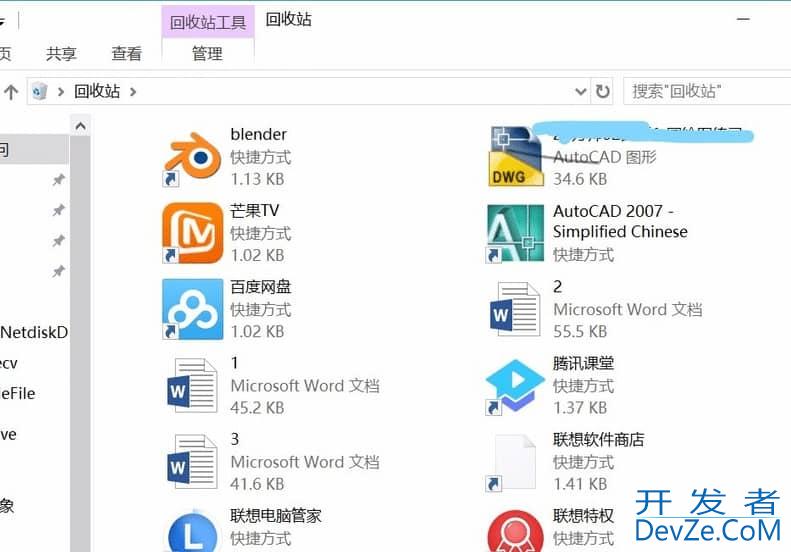This screenshot has height=552, width=791.
Task: Open the 共享 ribbon tab
Action: tap(61, 53)
